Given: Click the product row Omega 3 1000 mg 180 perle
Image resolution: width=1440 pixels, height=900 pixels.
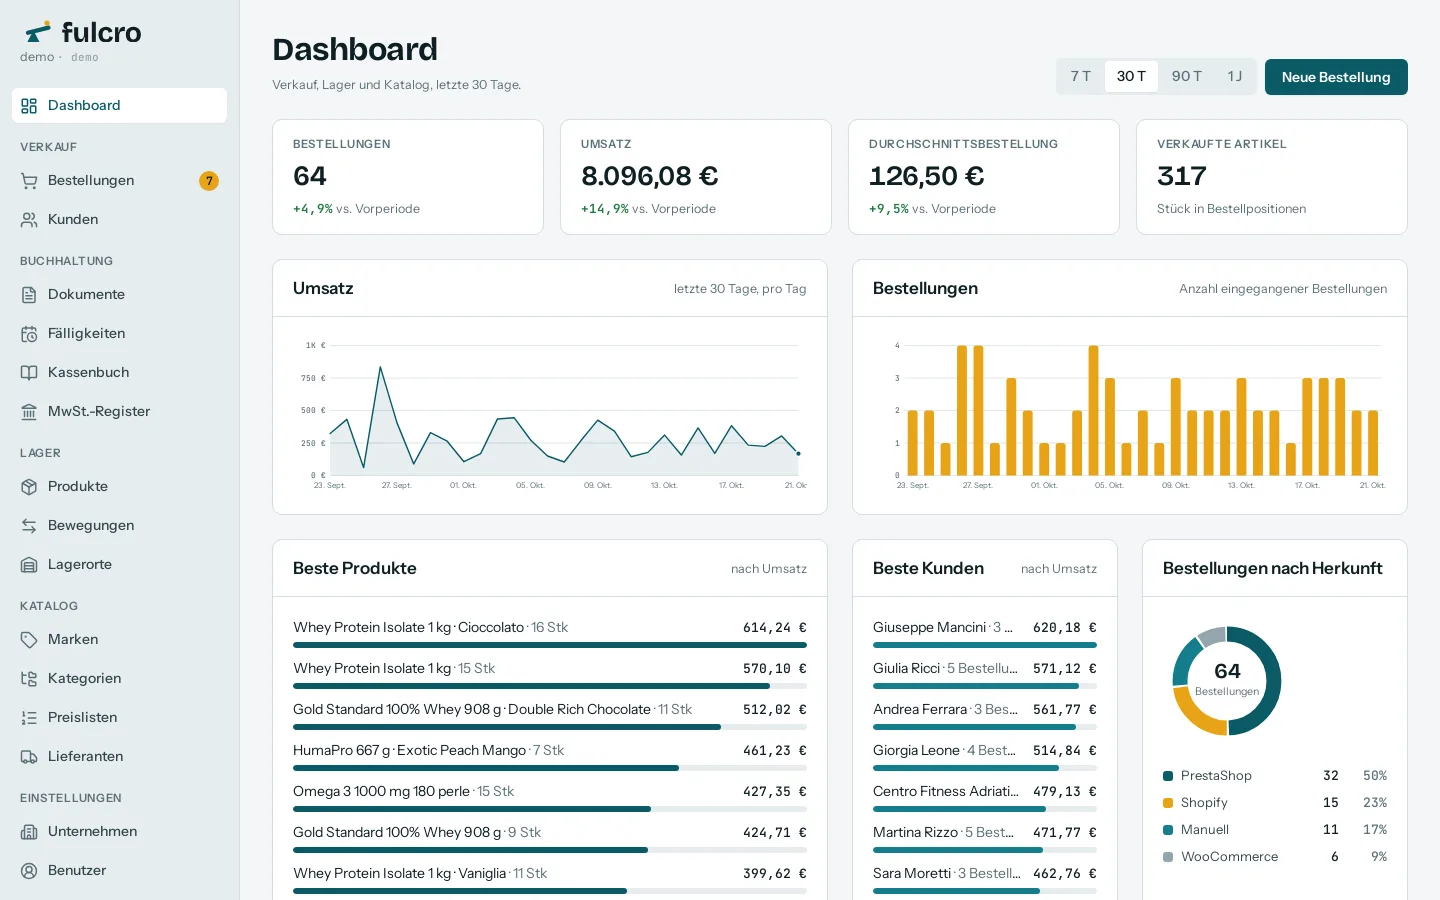Looking at the screenshot, I should point(550,799).
